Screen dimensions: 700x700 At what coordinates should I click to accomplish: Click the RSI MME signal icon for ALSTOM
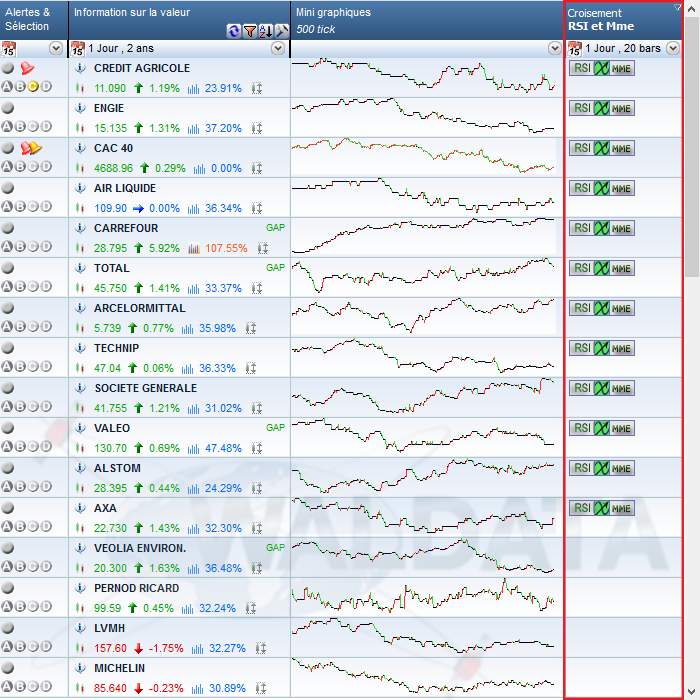click(602, 468)
